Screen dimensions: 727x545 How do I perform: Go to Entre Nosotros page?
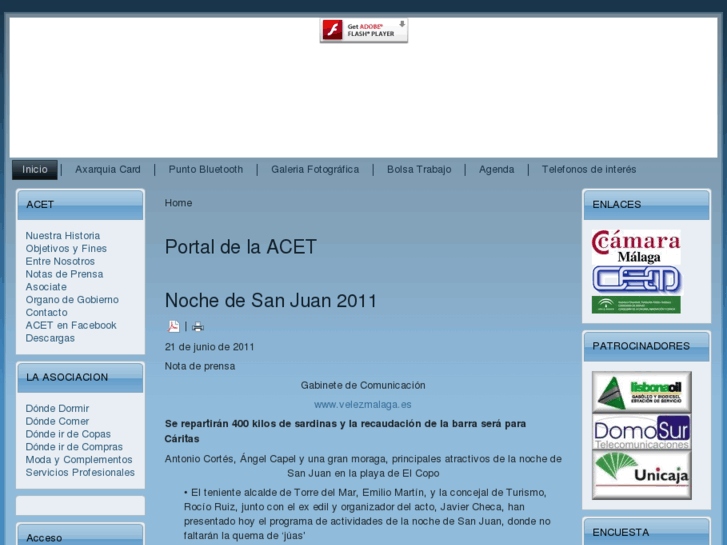click(60, 262)
